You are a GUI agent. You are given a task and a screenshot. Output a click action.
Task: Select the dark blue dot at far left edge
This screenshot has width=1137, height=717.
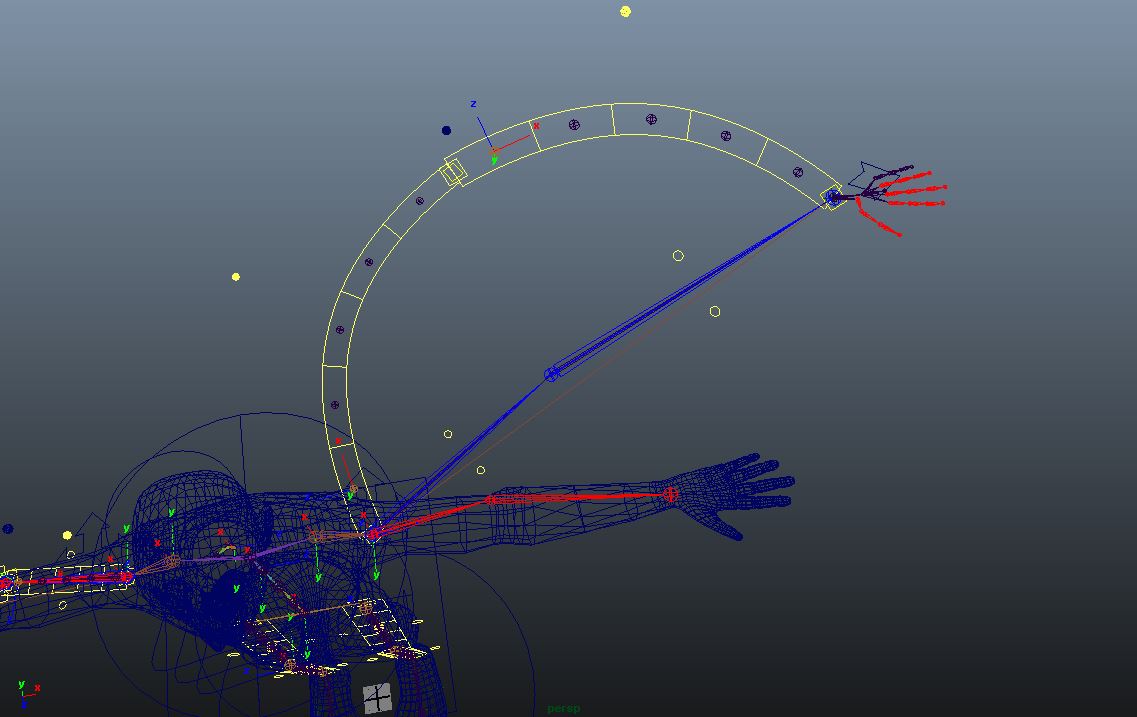[8, 529]
